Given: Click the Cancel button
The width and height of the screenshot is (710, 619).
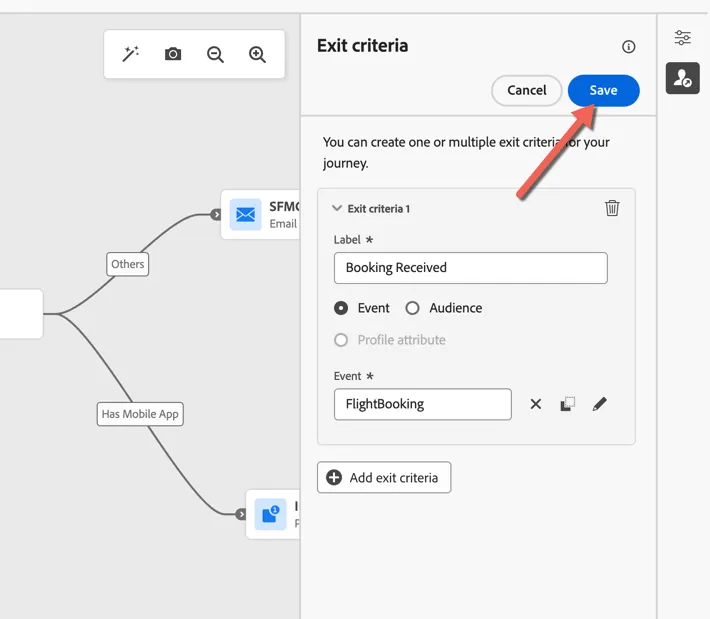Looking at the screenshot, I should pyautogui.click(x=527, y=91).
